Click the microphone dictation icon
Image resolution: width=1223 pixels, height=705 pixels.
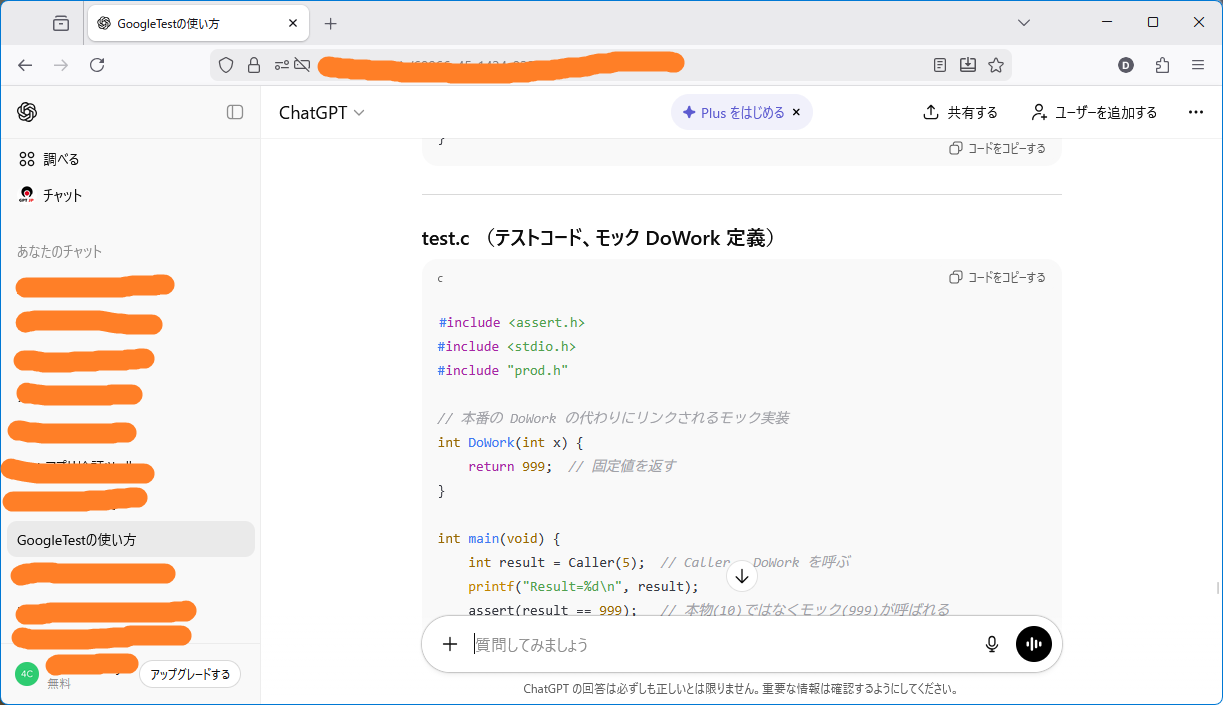click(991, 645)
